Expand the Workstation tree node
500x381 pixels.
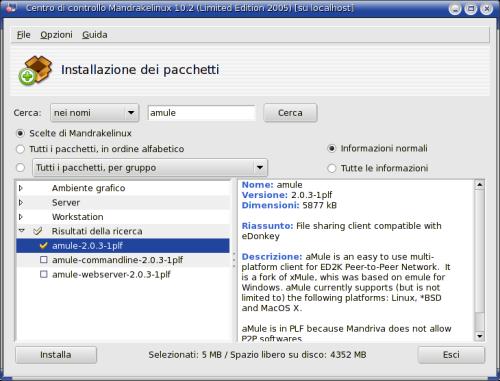click(x=21, y=217)
